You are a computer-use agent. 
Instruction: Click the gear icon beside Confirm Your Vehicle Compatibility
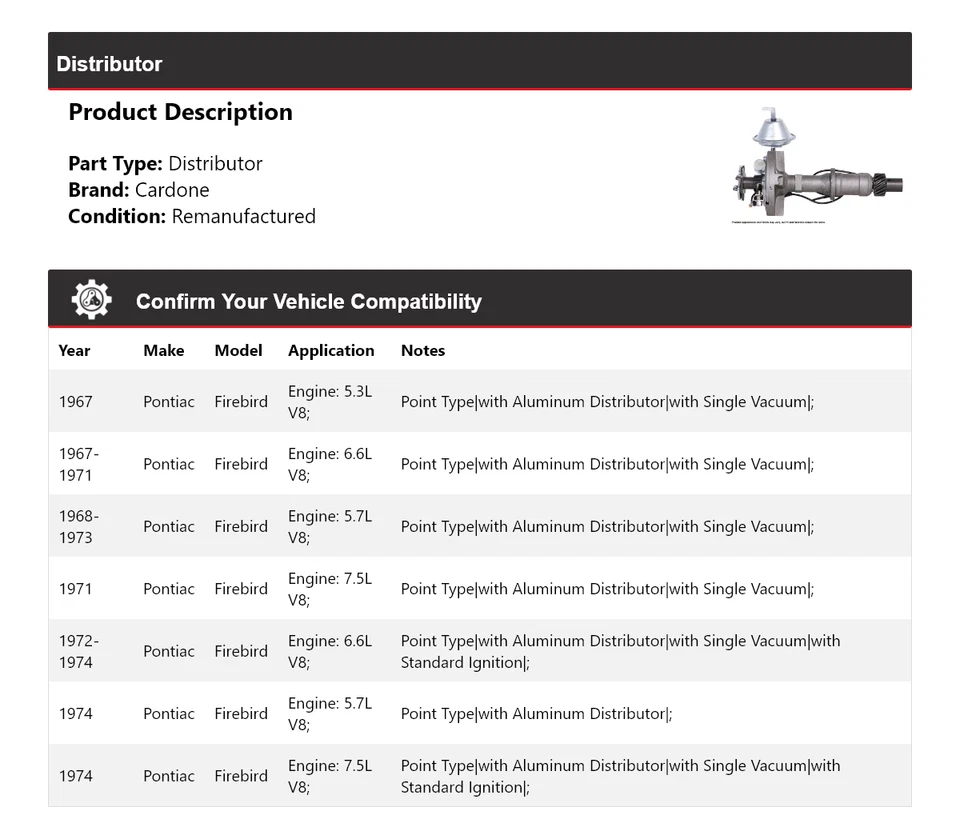pyautogui.click(x=91, y=300)
